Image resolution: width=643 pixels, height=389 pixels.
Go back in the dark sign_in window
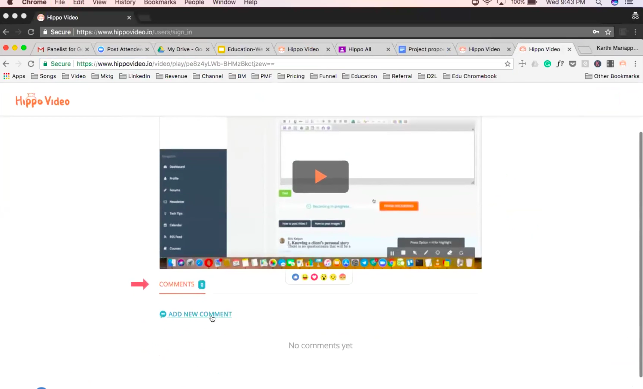click(6, 32)
